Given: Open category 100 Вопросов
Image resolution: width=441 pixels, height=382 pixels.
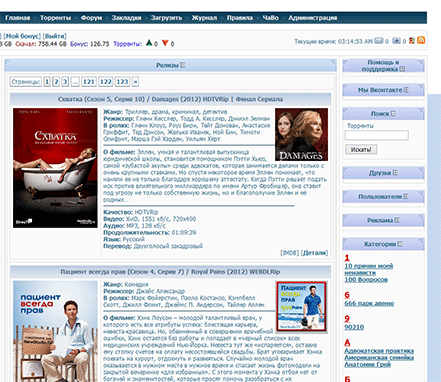Looking at the screenshot, I should (366, 280).
